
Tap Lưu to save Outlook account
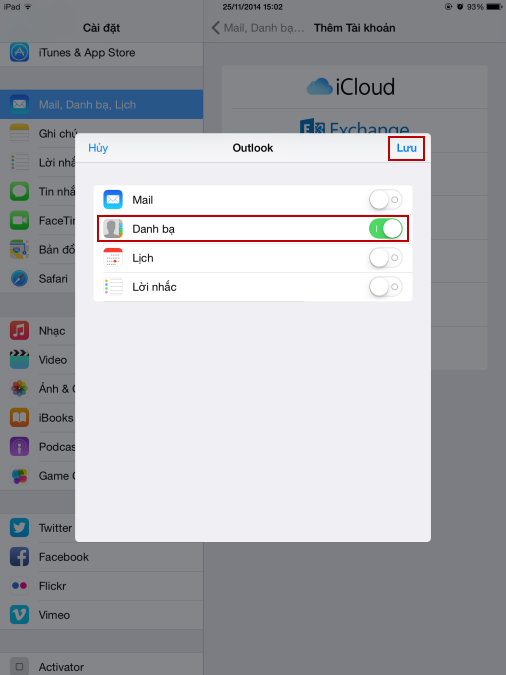click(406, 148)
